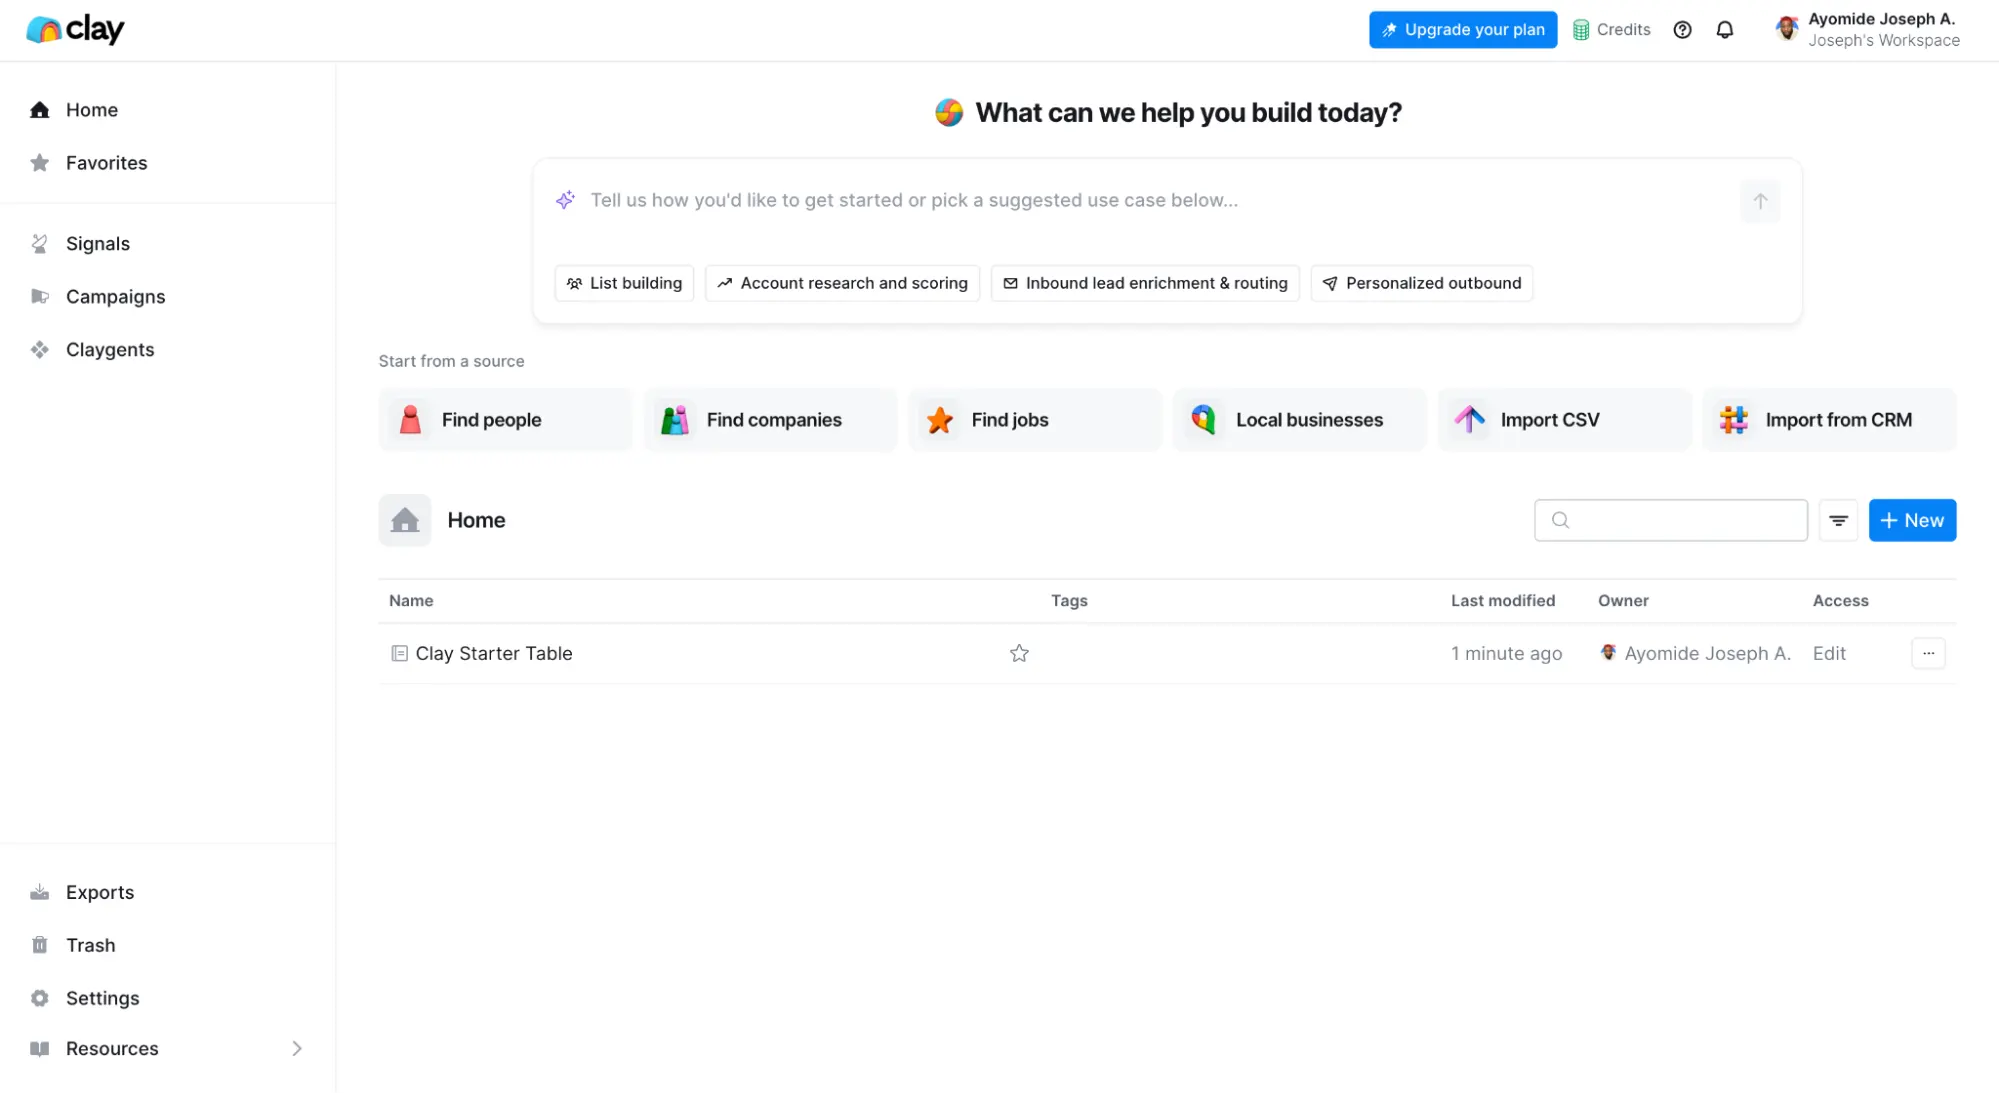Expand the Resources submenu chevron
The image size is (1999, 1094).
click(x=296, y=1048)
